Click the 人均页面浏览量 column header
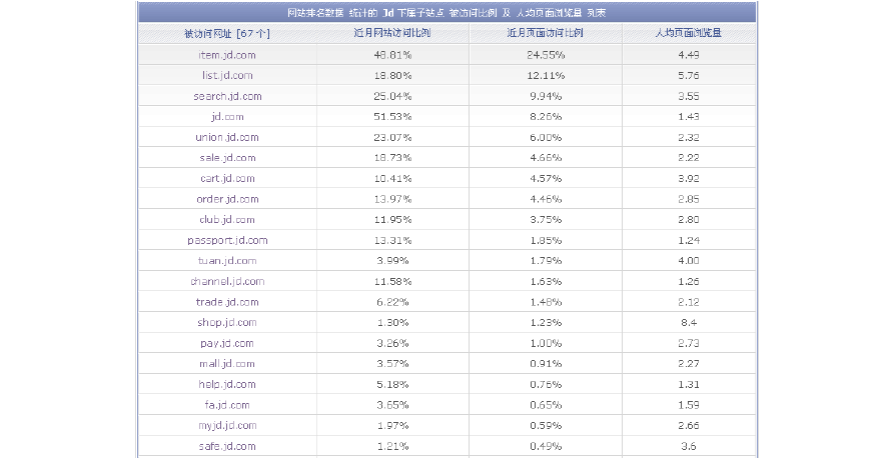The height and width of the screenshot is (458, 893). click(x=688, y=33)
